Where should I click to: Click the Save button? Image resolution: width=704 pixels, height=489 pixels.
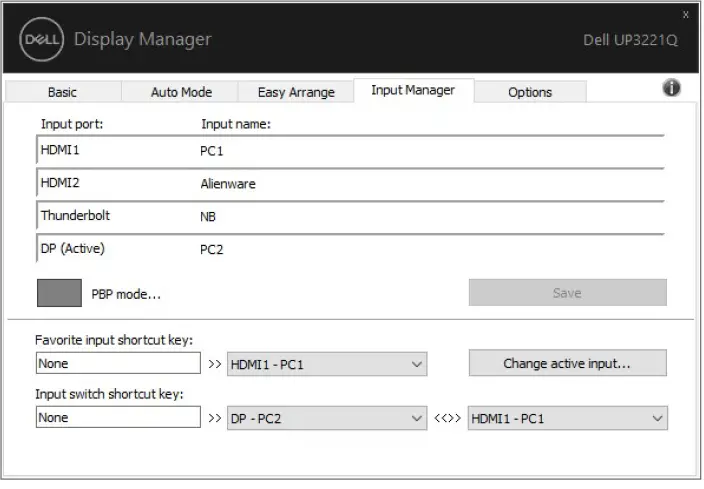click(568, 293)
